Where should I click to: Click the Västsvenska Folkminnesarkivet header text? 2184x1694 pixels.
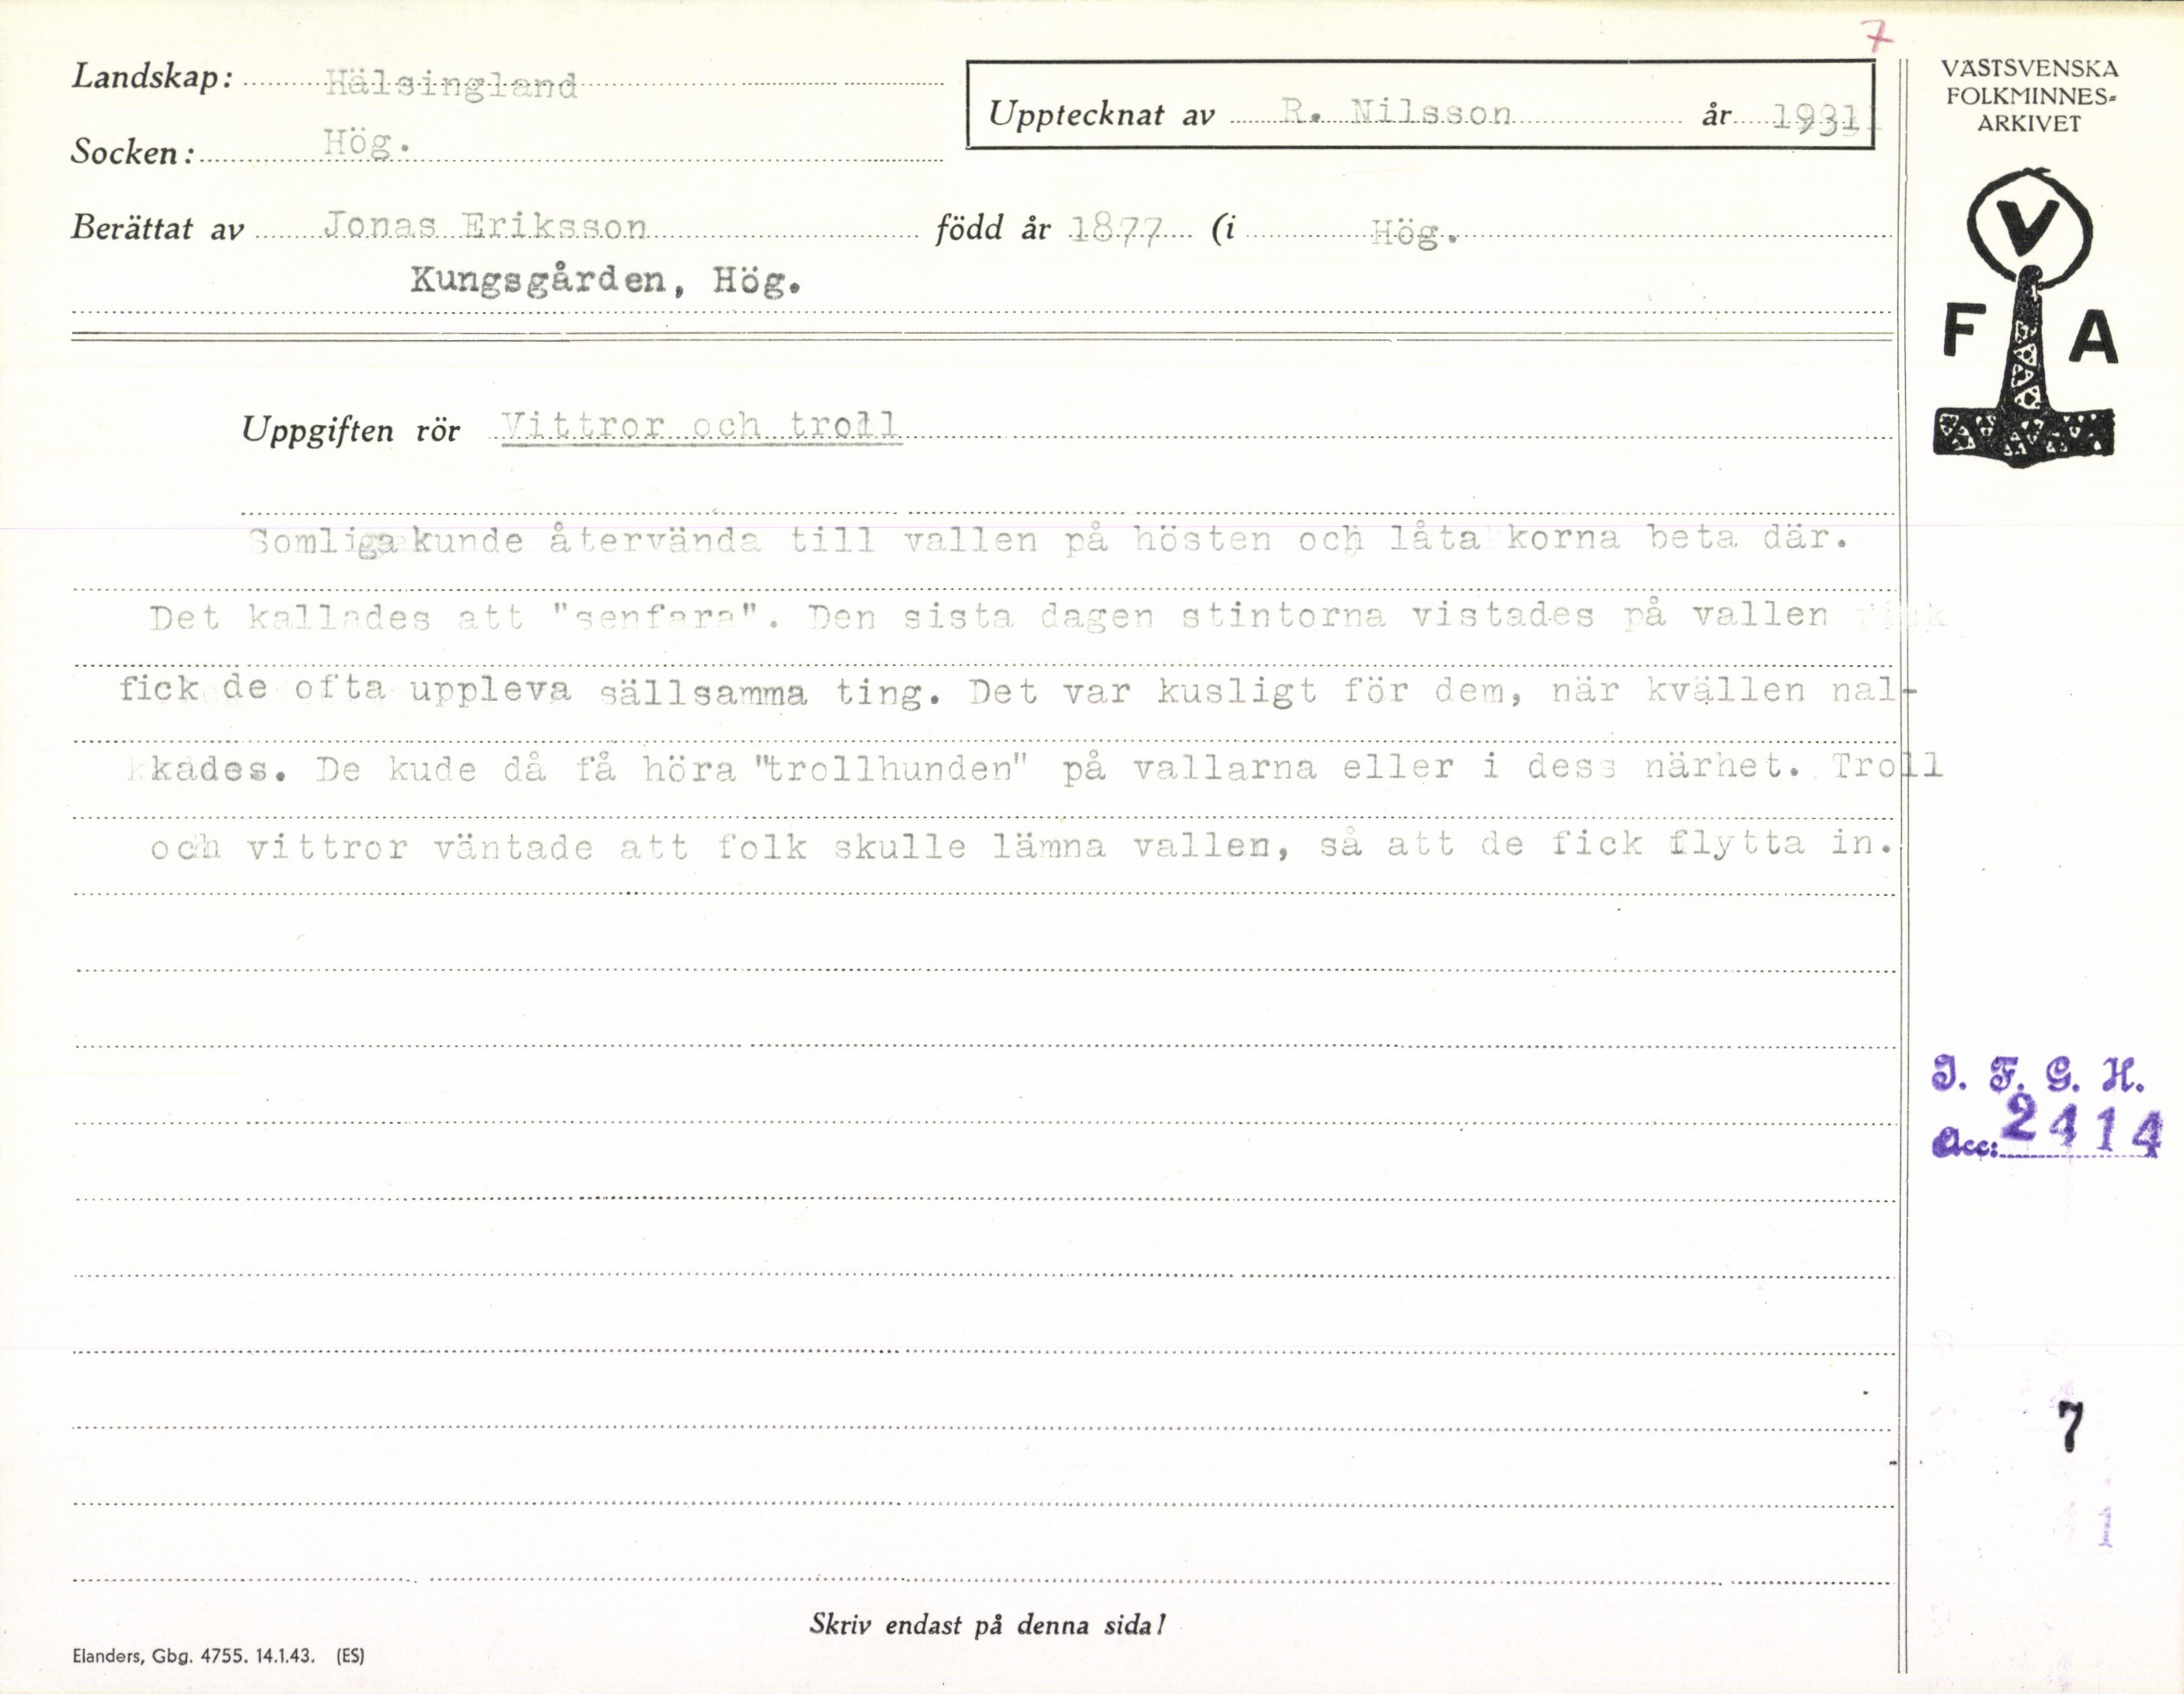click(x=2029, y=96)
